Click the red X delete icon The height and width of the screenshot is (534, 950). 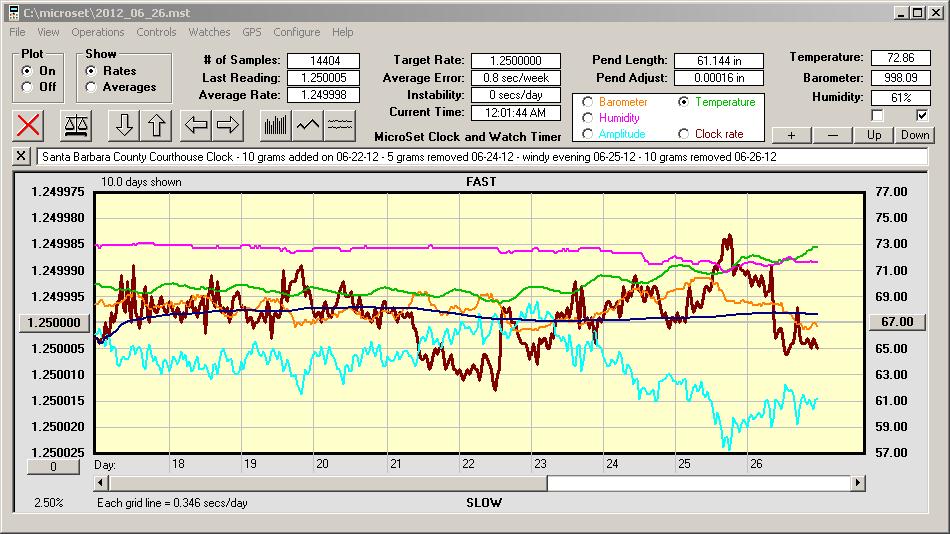pyautogui.click(x=29, y=125)
